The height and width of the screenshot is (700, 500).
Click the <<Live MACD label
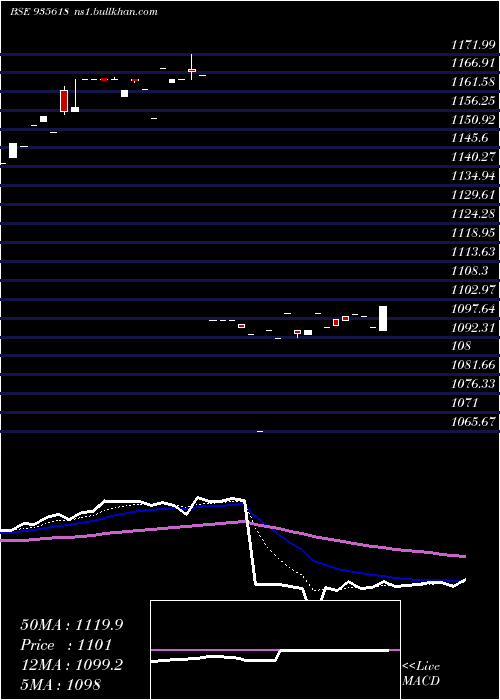coord(421,673)
